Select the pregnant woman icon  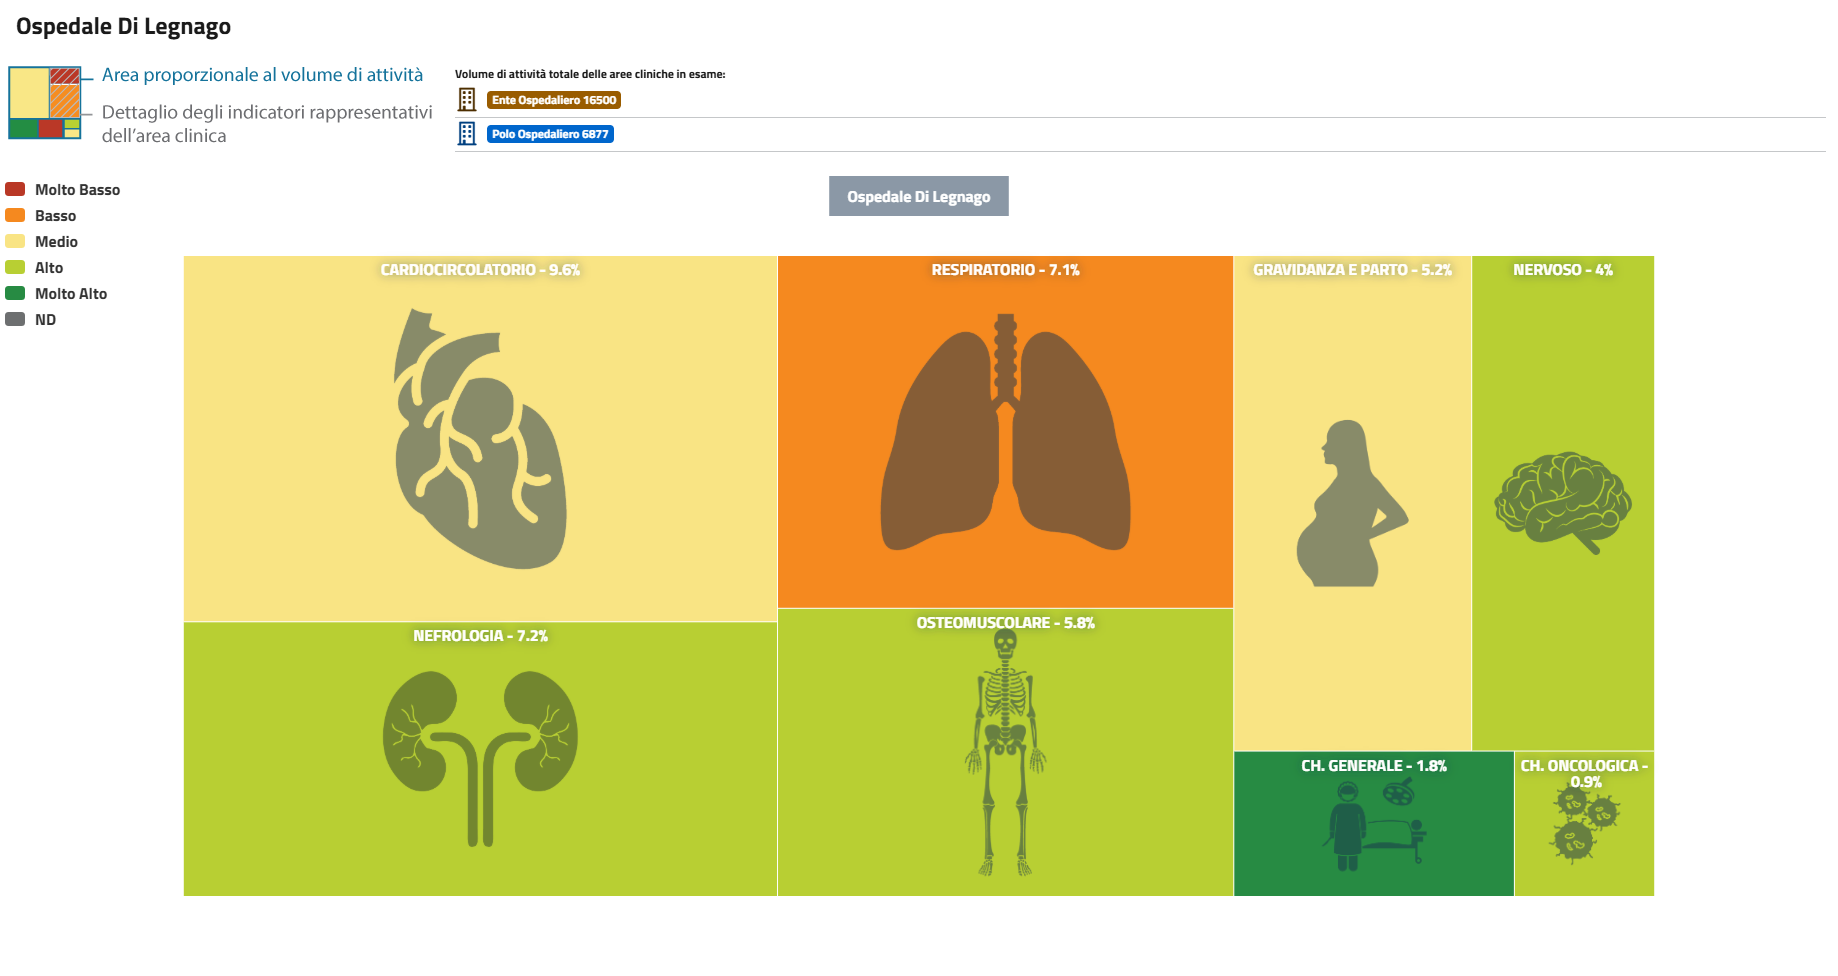point(1352,503)
